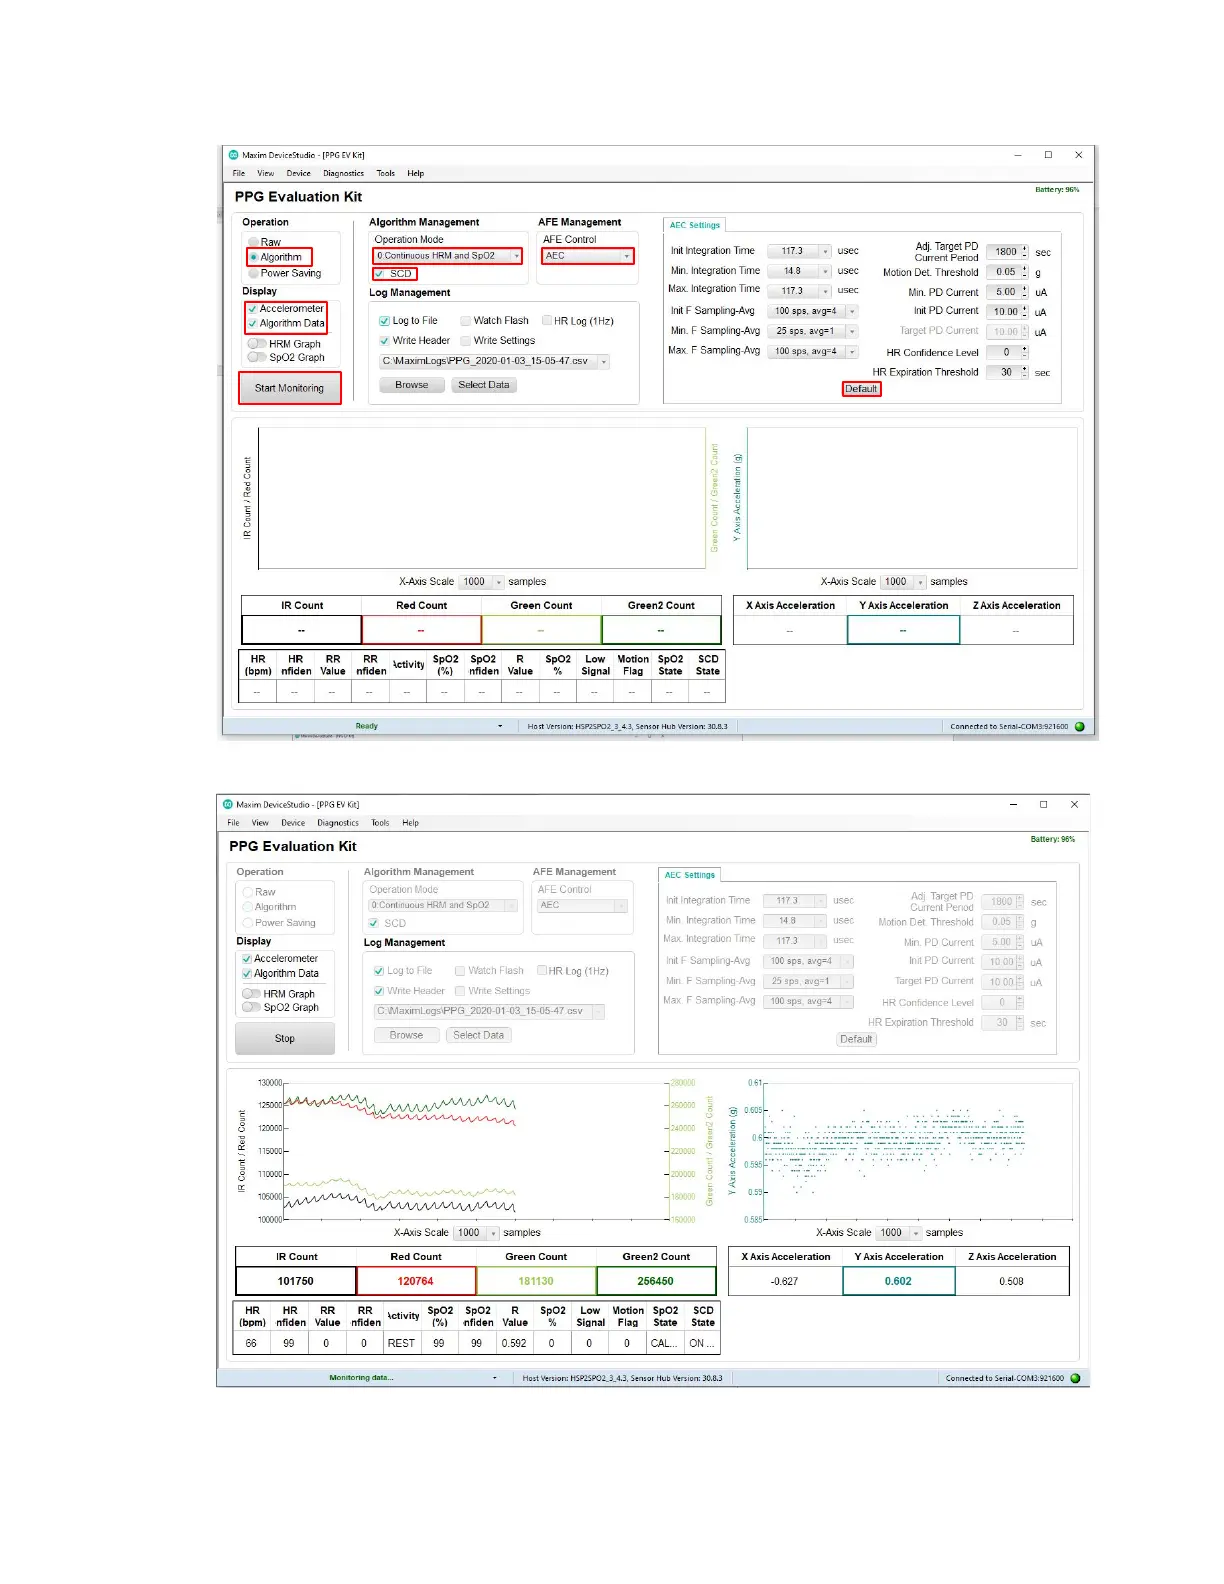Switch on HRM Graph toggle in Ready-state window
The width and height of the screenshot is (1224, 1584).
[257, 344]
